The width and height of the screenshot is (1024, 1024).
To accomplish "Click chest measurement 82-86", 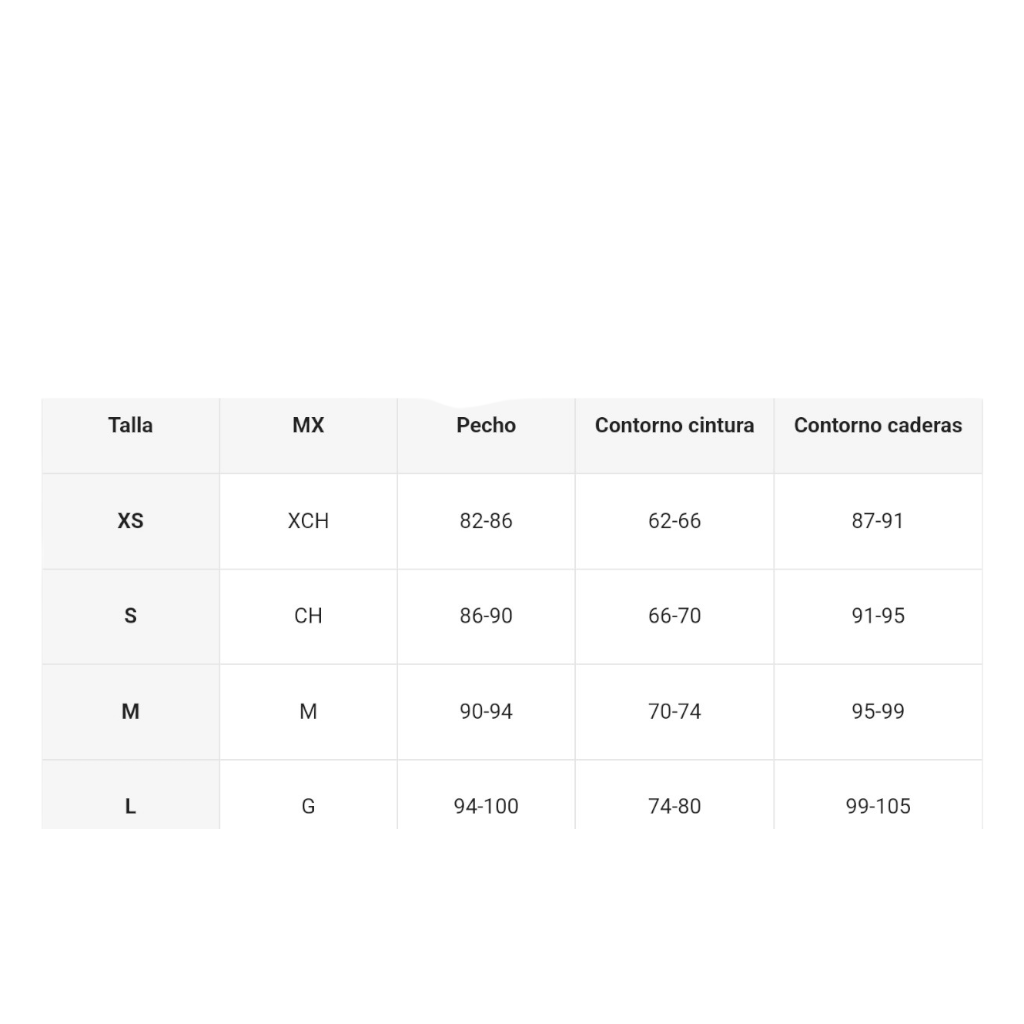I will click(x=486, y=521).
